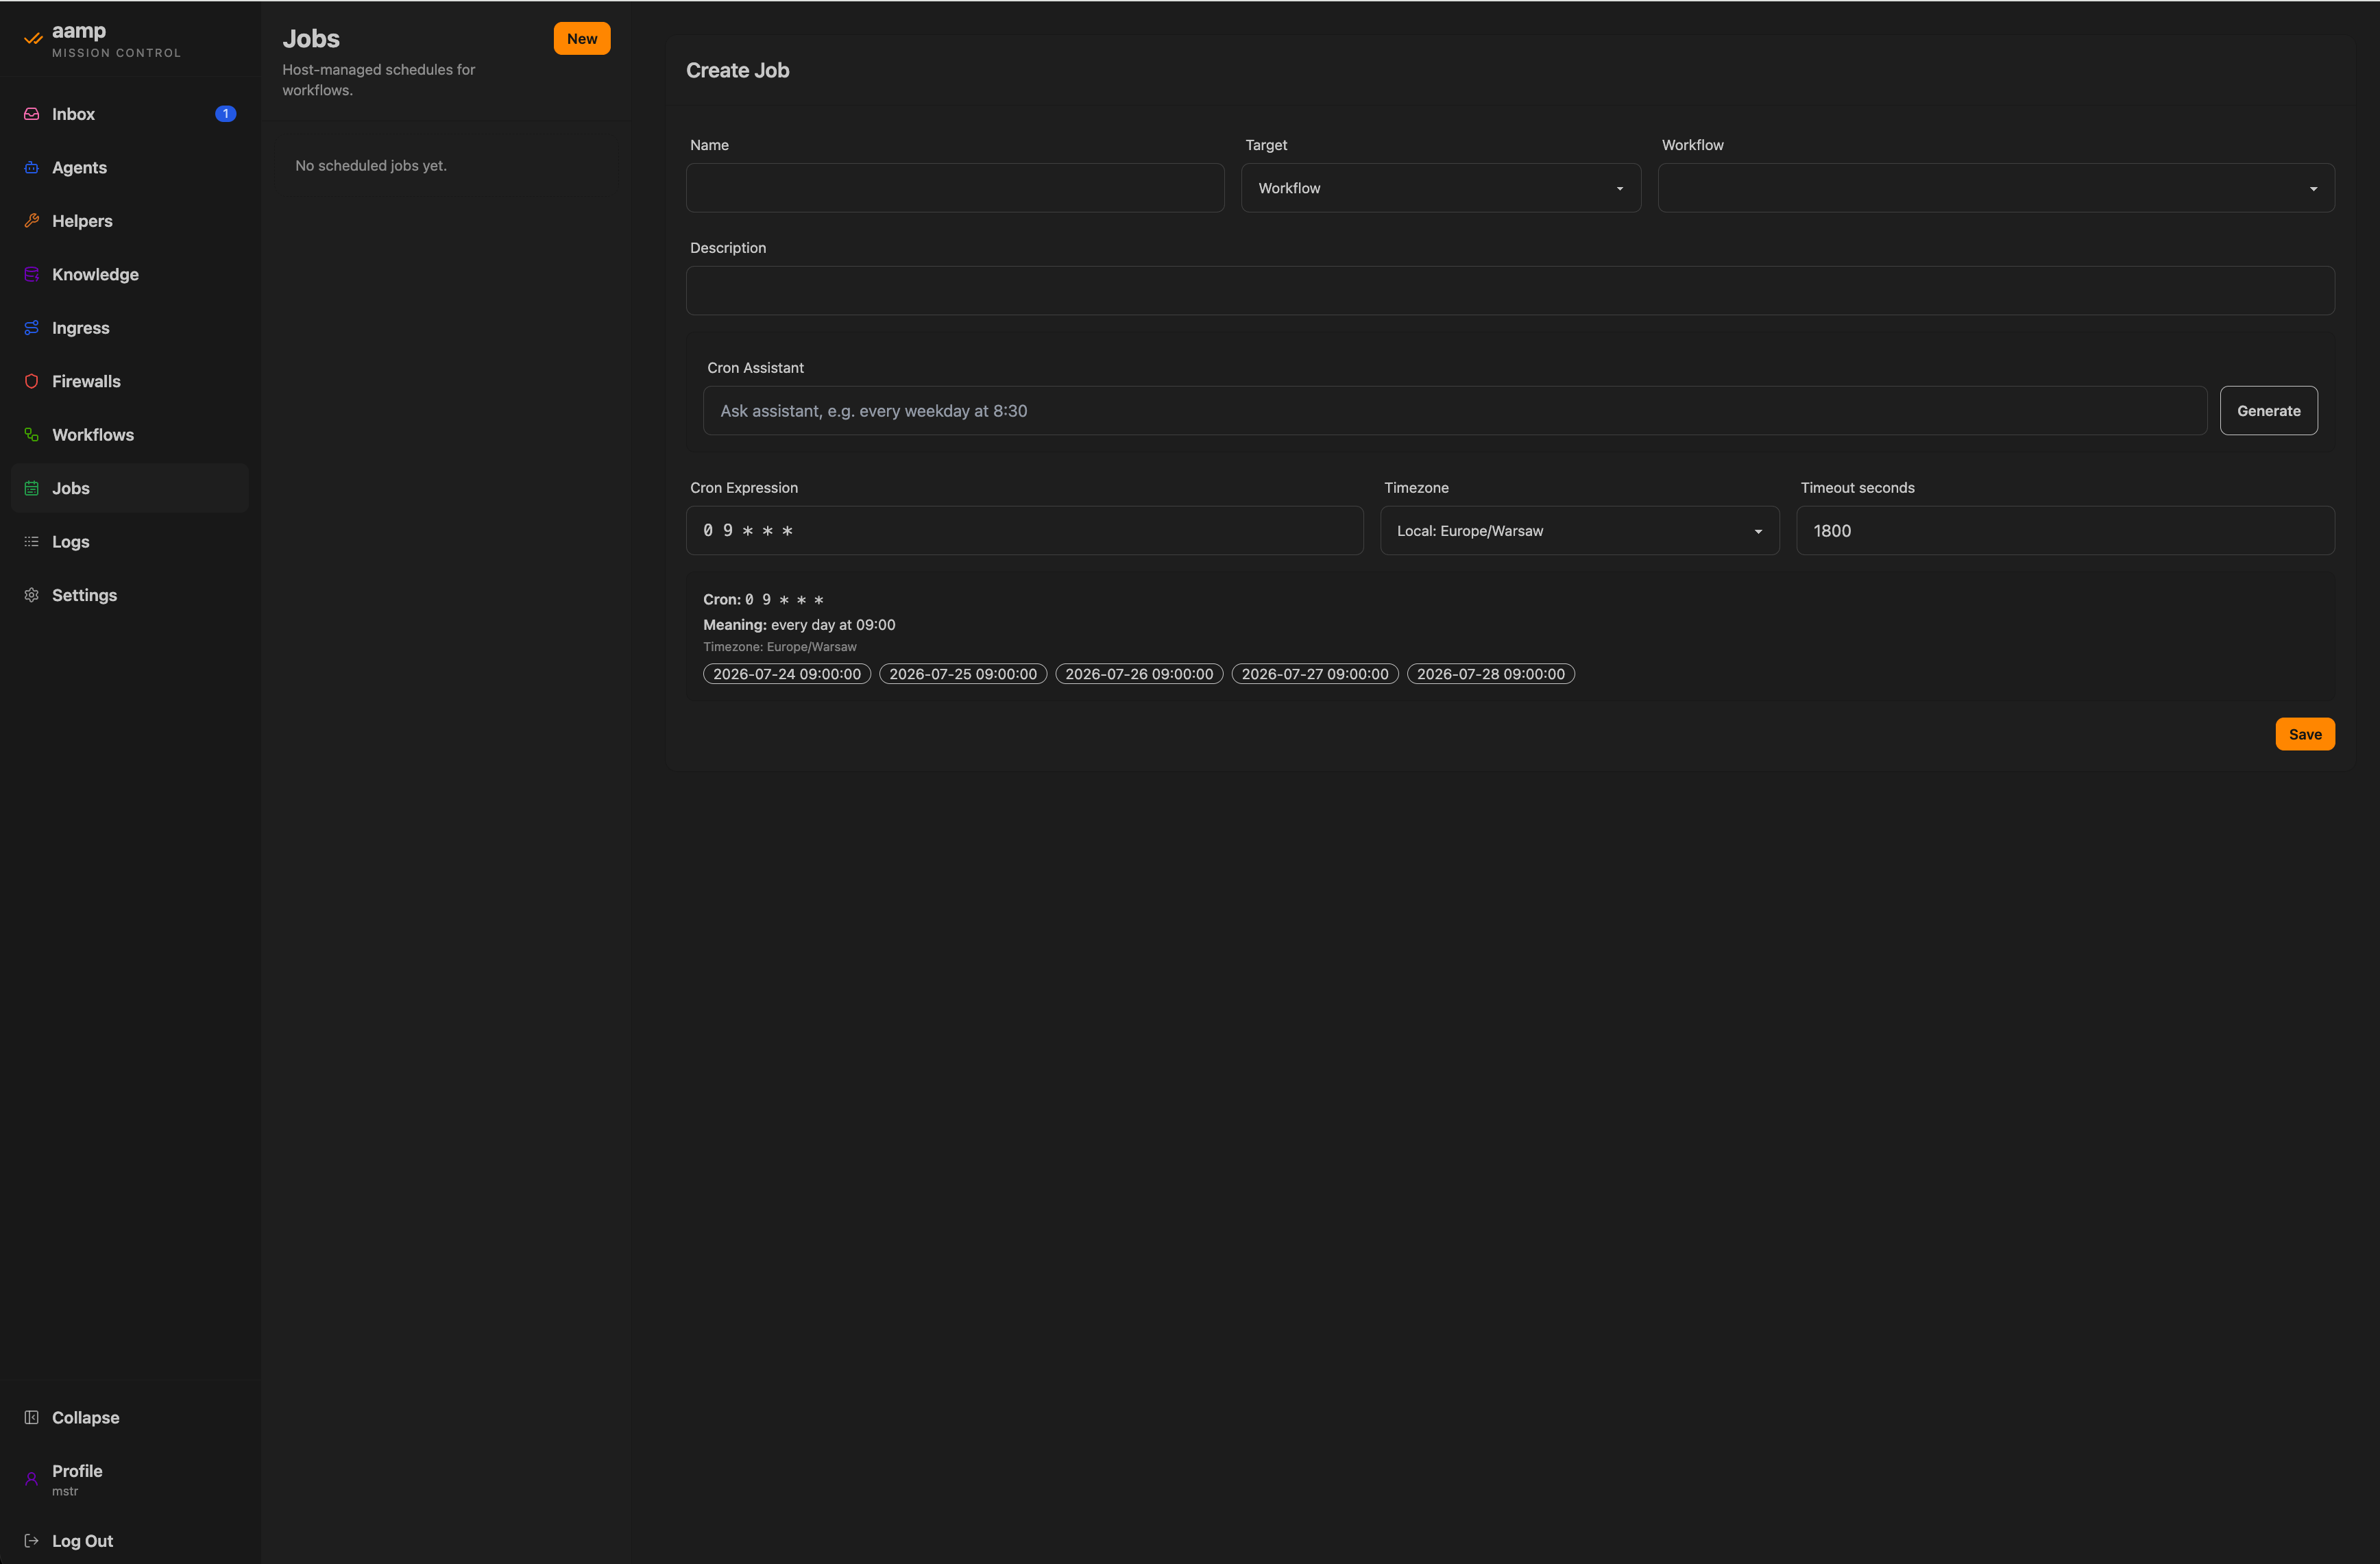
Task: Click the Inbox tray icon
Action: click(32, 114)
